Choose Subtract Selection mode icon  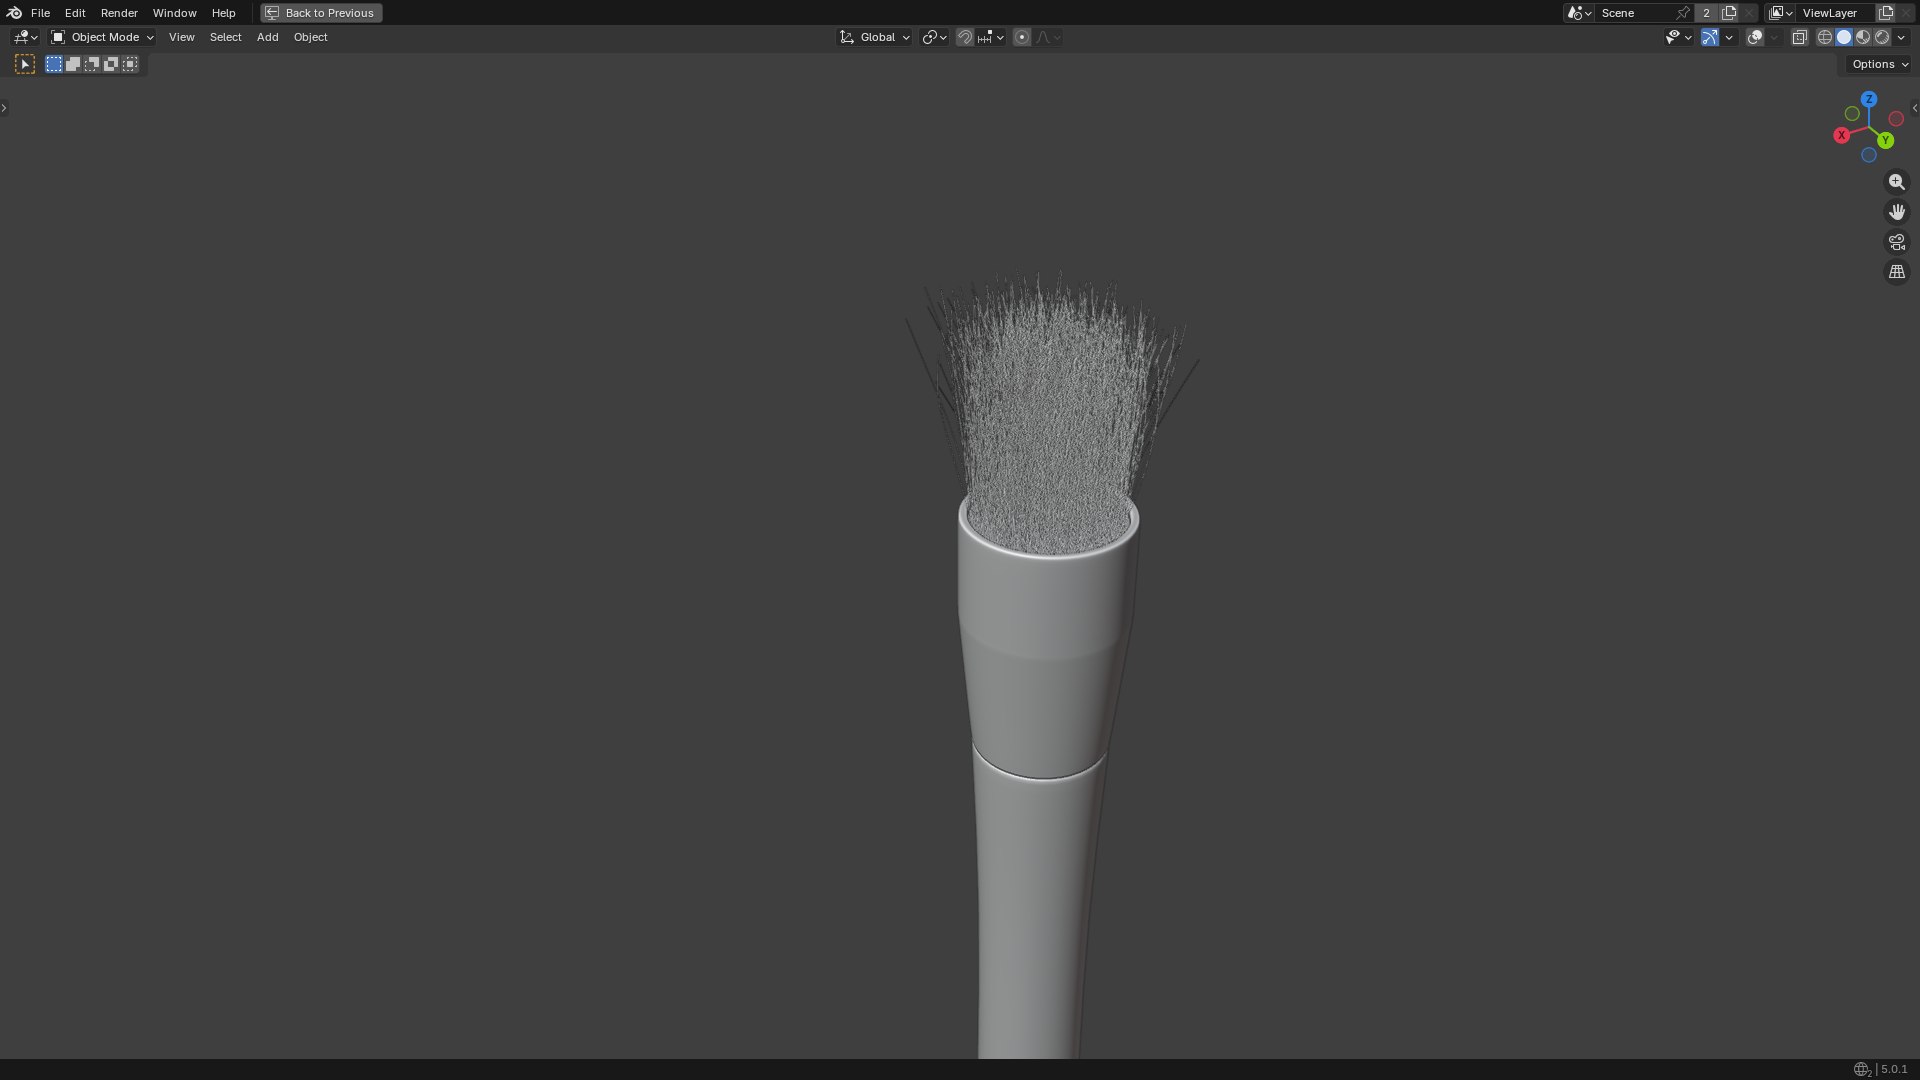[92, 64]
